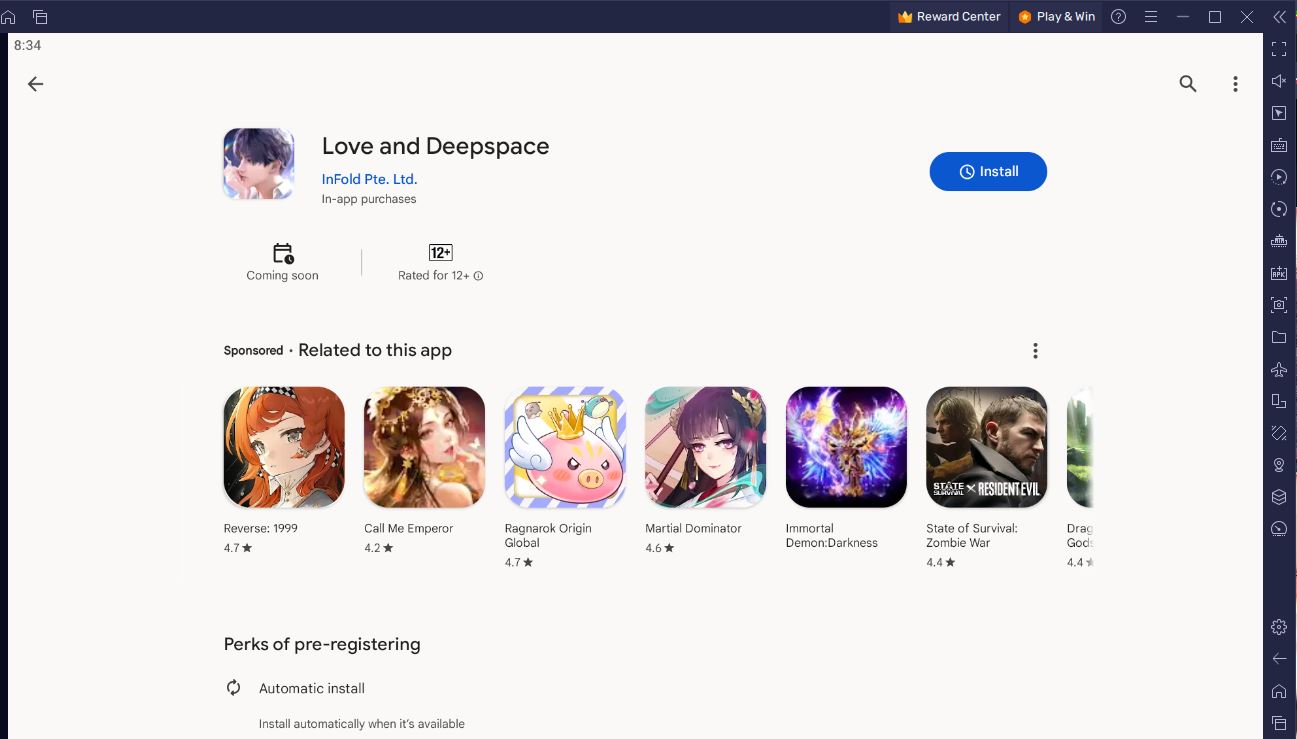This screenshot has width=1297, height=739.
Task: Click the blue Install button
Action: (x=988, y=172)
